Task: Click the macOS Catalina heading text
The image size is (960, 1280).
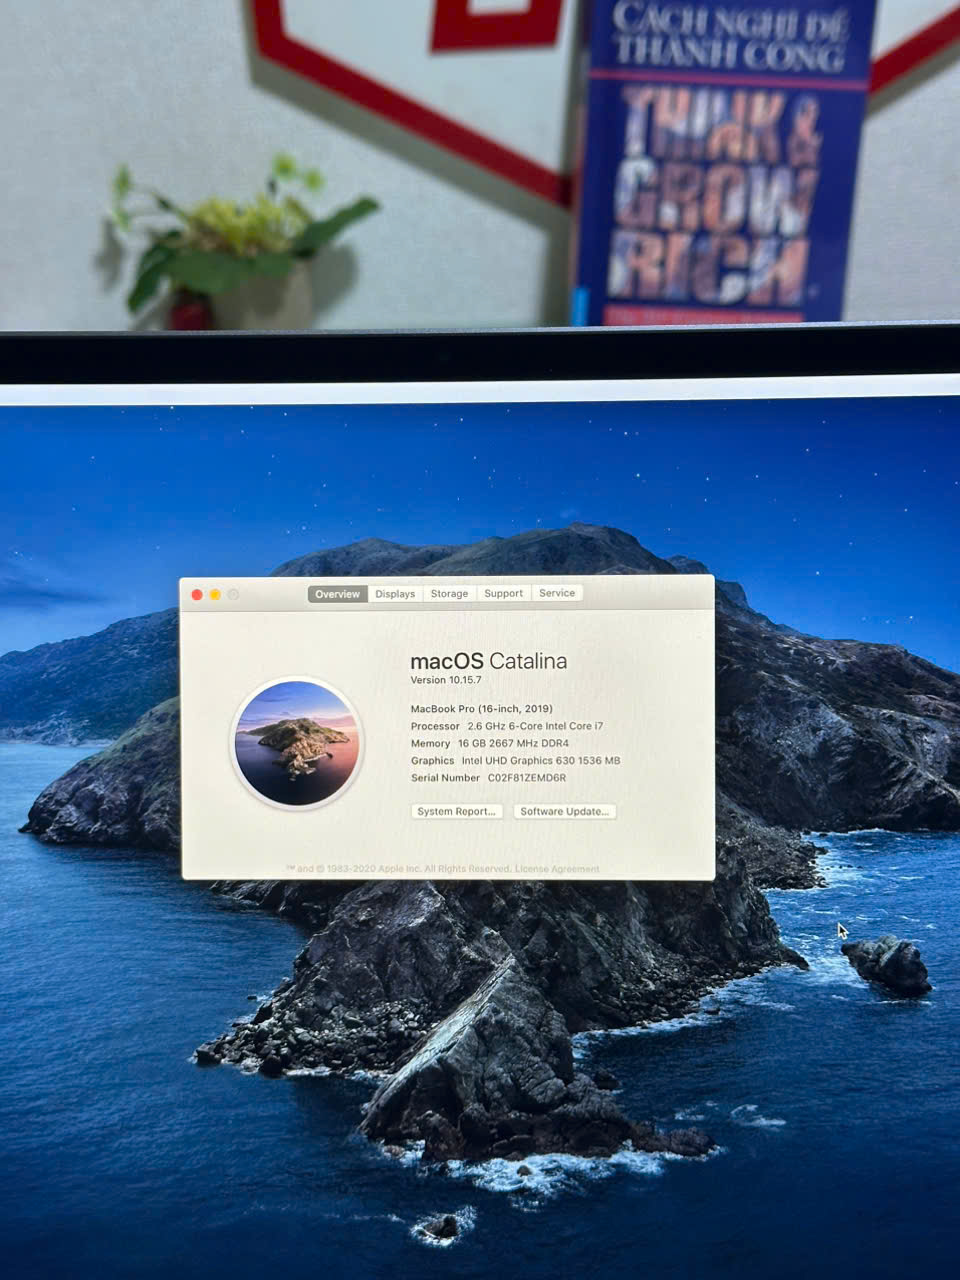Action: coord(488,661)
